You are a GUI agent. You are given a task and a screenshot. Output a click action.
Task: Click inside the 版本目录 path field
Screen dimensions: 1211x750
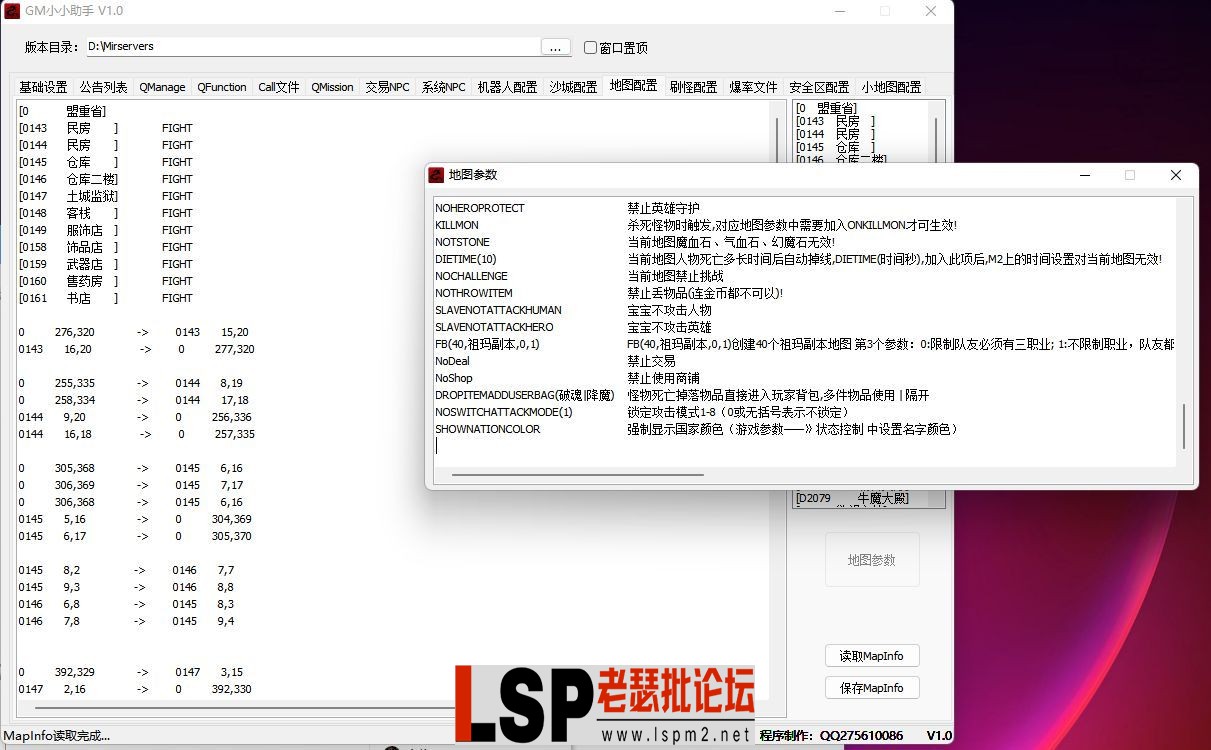300,46
